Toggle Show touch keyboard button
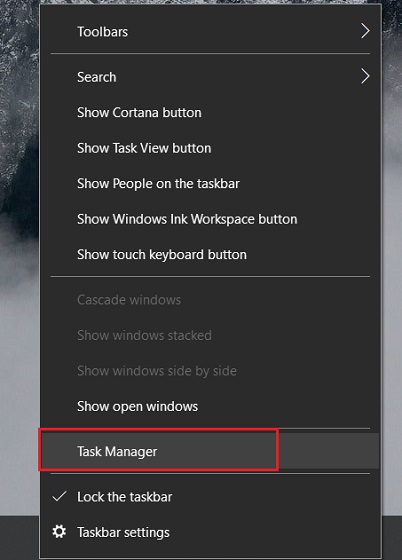This screenshot has height=560, width=402. pos(210,254)
